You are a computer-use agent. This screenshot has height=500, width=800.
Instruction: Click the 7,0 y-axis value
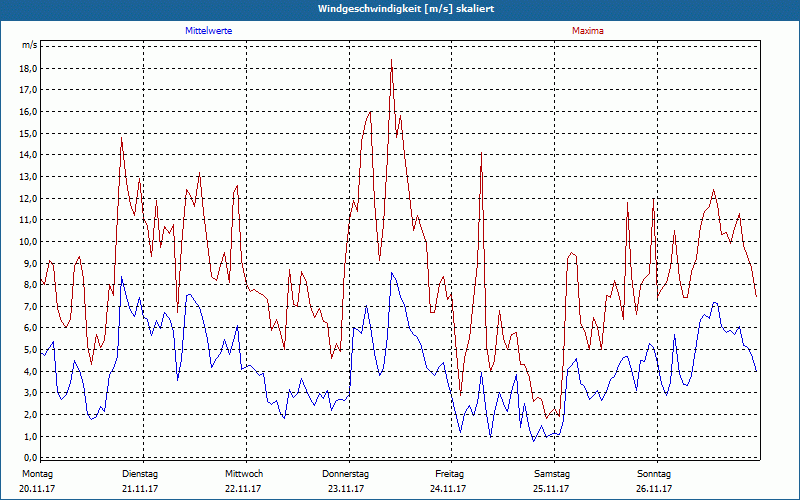pos(30,306)
